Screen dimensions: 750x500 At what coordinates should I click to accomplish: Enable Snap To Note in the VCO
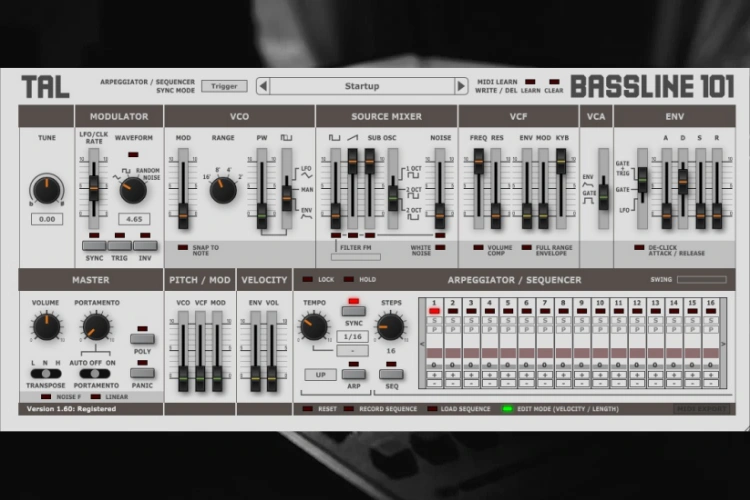[183, 247]
